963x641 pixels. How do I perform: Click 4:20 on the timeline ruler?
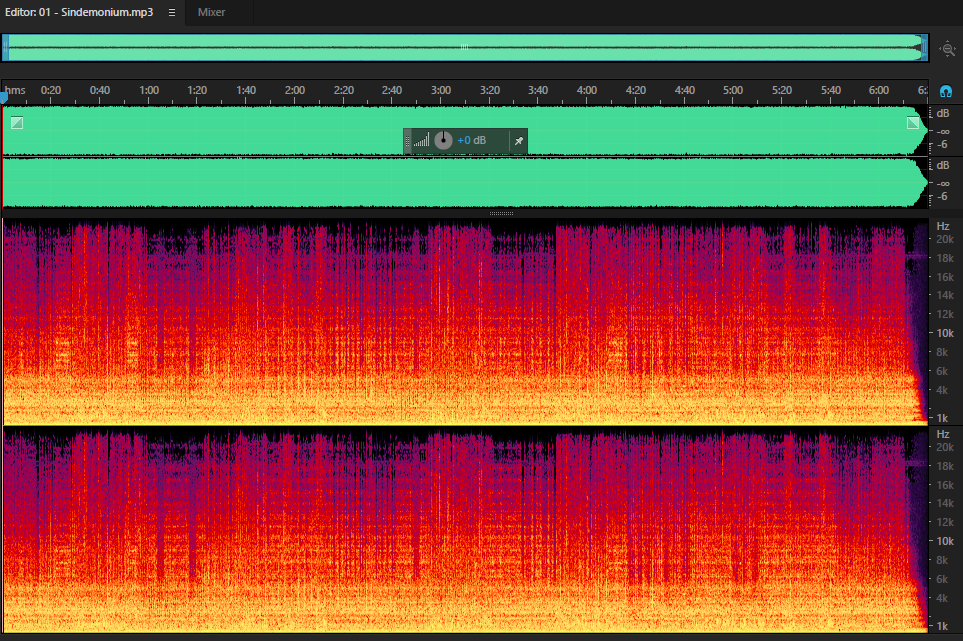[636, 90]
